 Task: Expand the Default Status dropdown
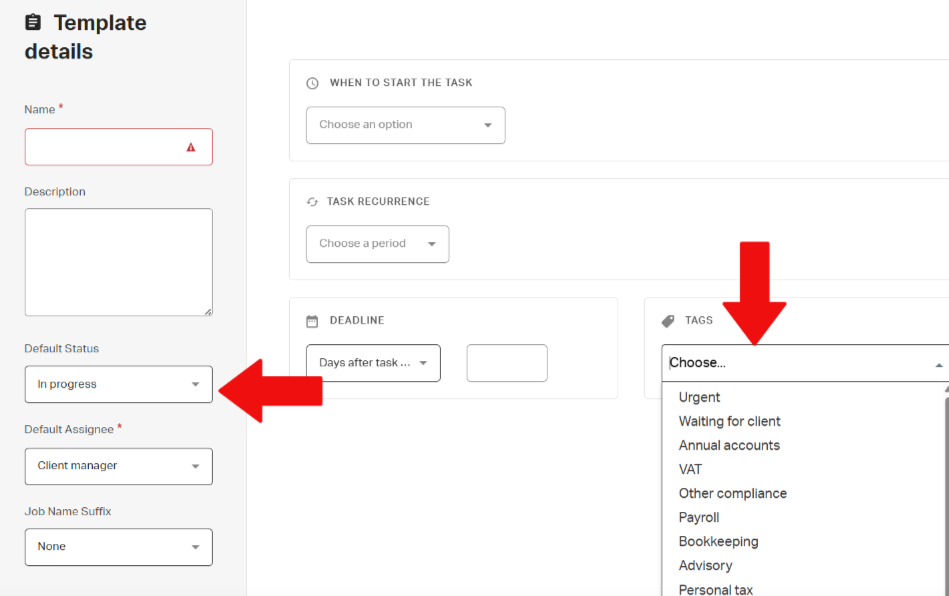pos(119,384)
